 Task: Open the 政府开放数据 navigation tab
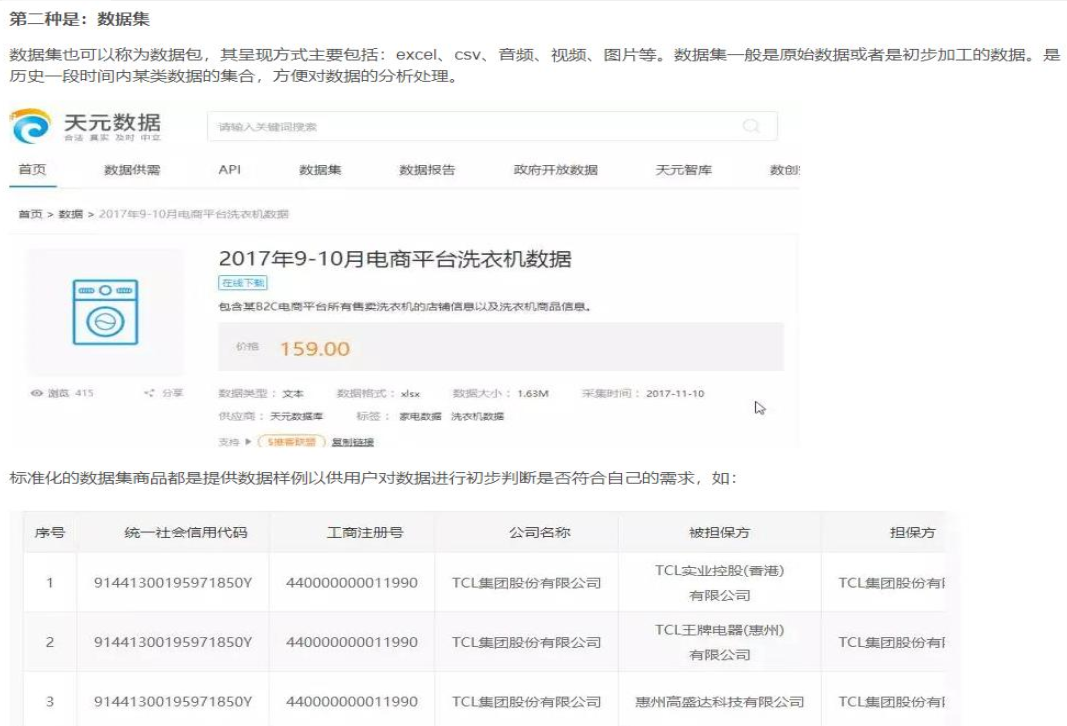pos(556,170)
